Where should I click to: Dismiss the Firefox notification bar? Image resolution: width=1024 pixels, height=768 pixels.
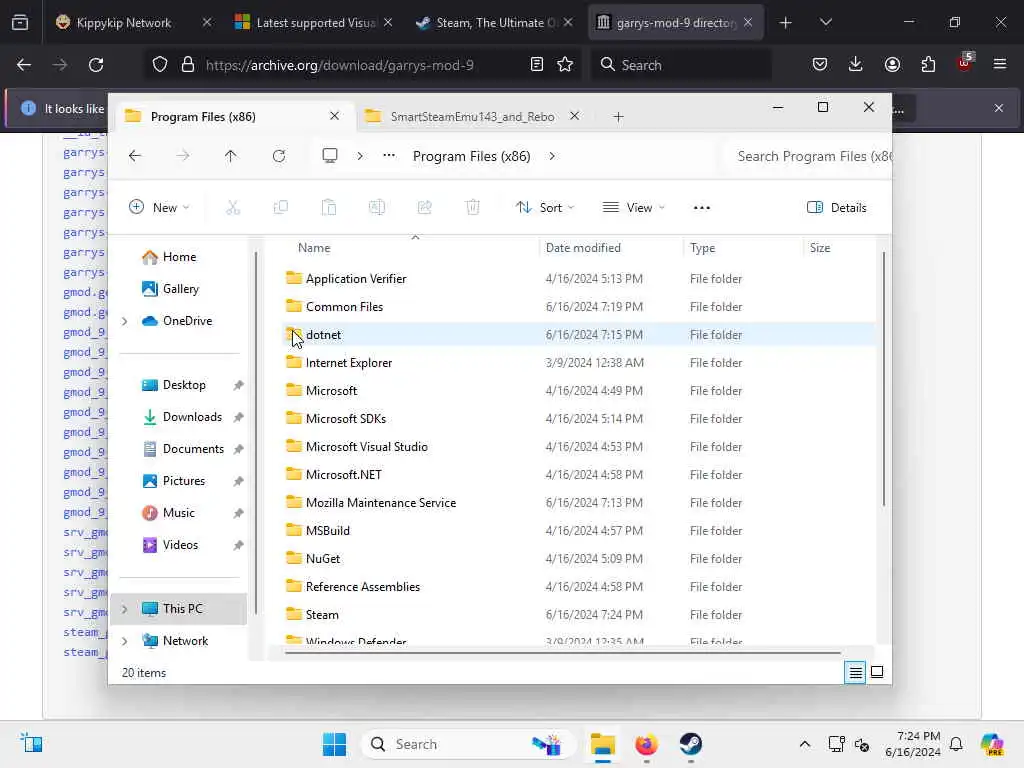pos(999,108)
